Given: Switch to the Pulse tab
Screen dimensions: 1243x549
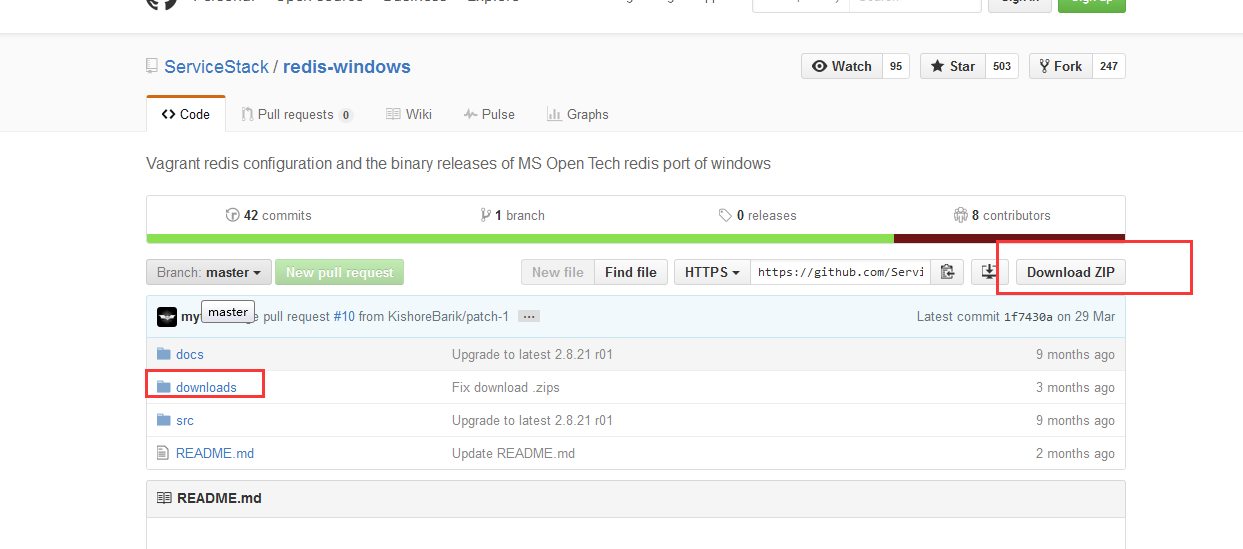Looking at the screenshot, I should (489, 114).
